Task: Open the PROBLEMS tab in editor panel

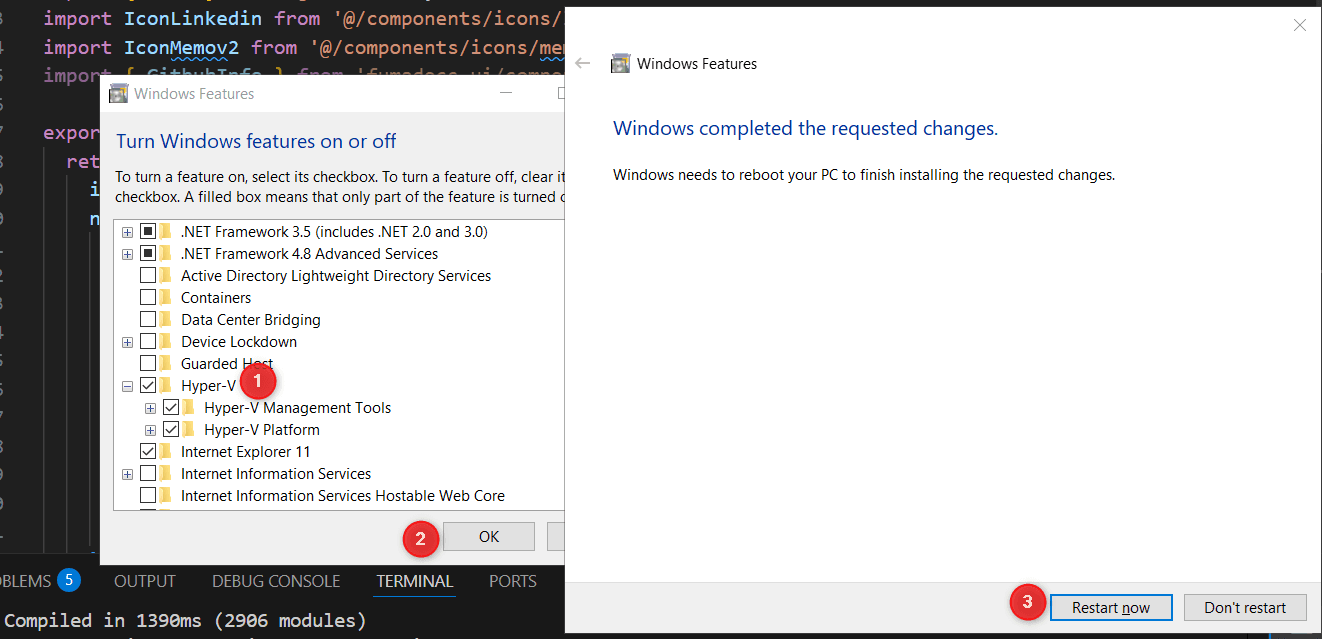Action: (x=25, y=581)
